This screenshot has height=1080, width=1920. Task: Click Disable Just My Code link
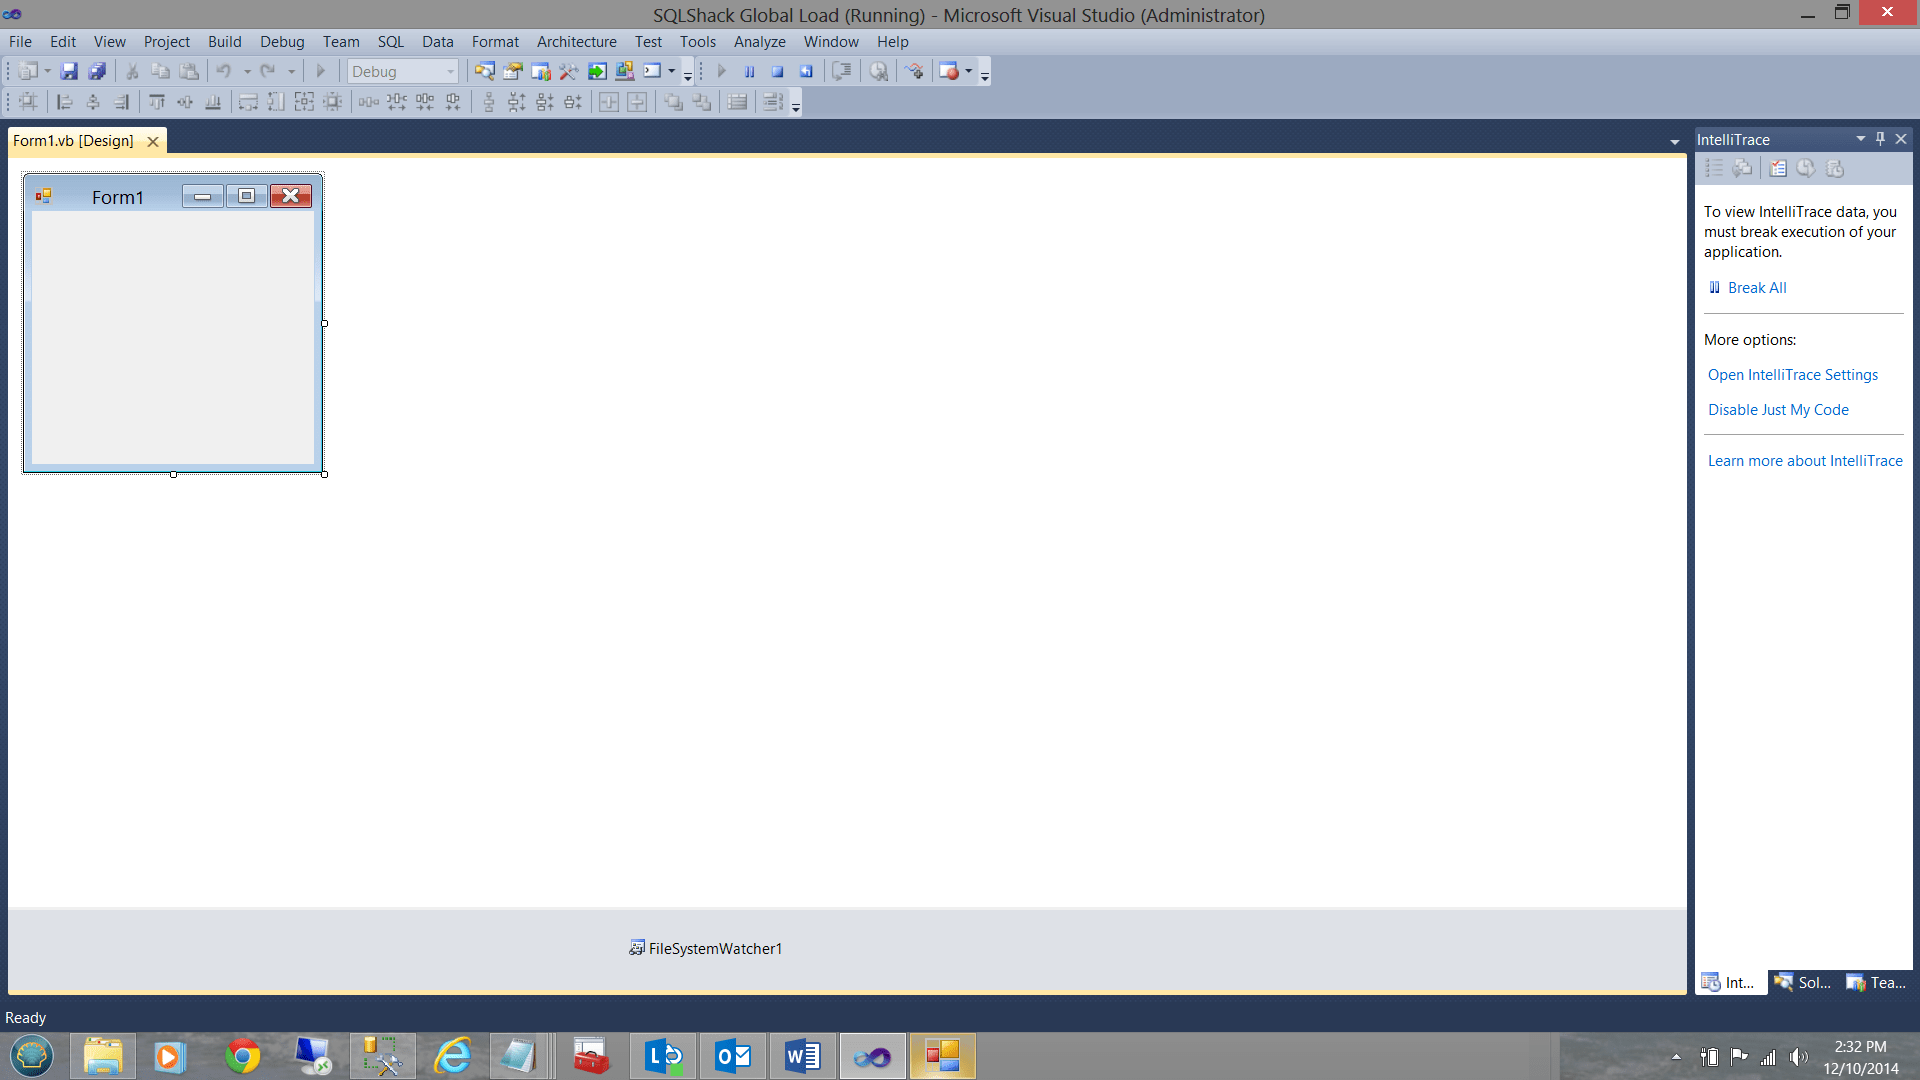[1778, 409]
